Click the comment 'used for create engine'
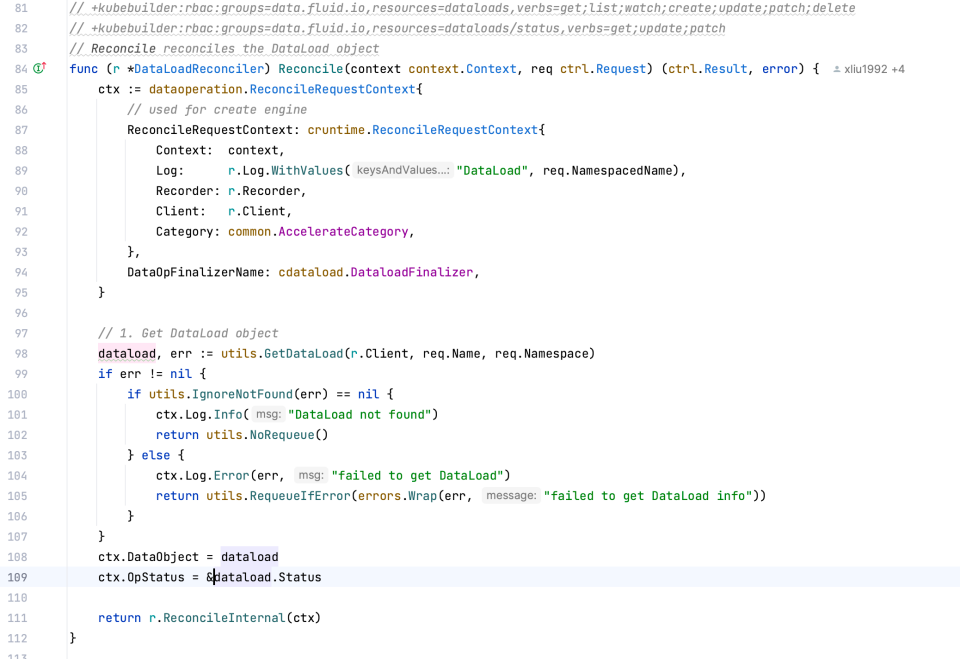Viewport: 960px width, 659px height. pos(217,110)
